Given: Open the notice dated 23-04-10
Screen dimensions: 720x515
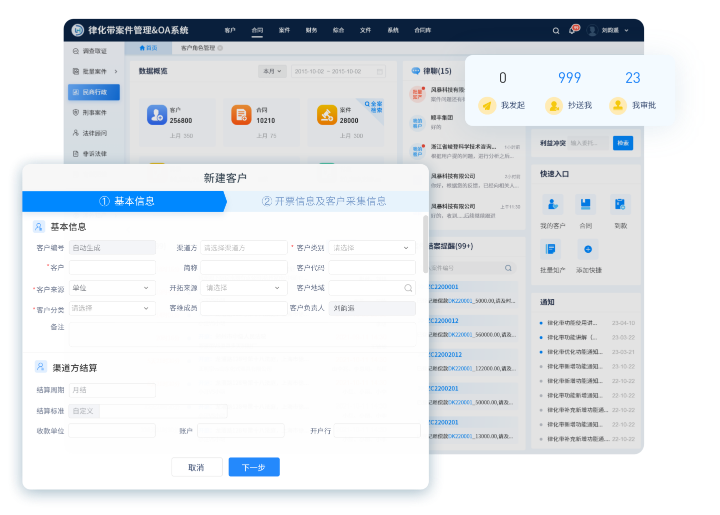Looking at the screenshot, I should (x=587, y=323).
